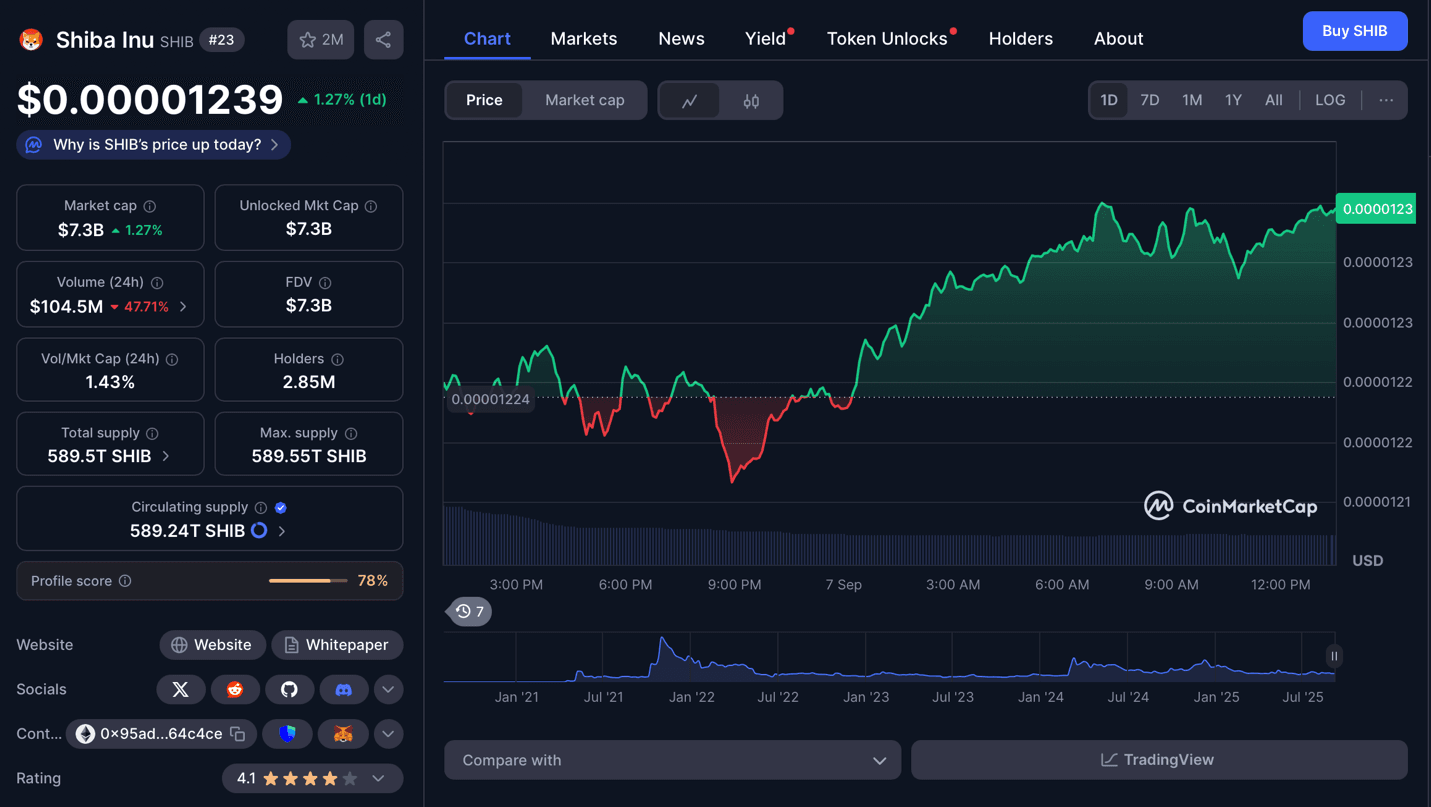
Task: Click the MetaMask fox icon
Action: click(343, 734)
